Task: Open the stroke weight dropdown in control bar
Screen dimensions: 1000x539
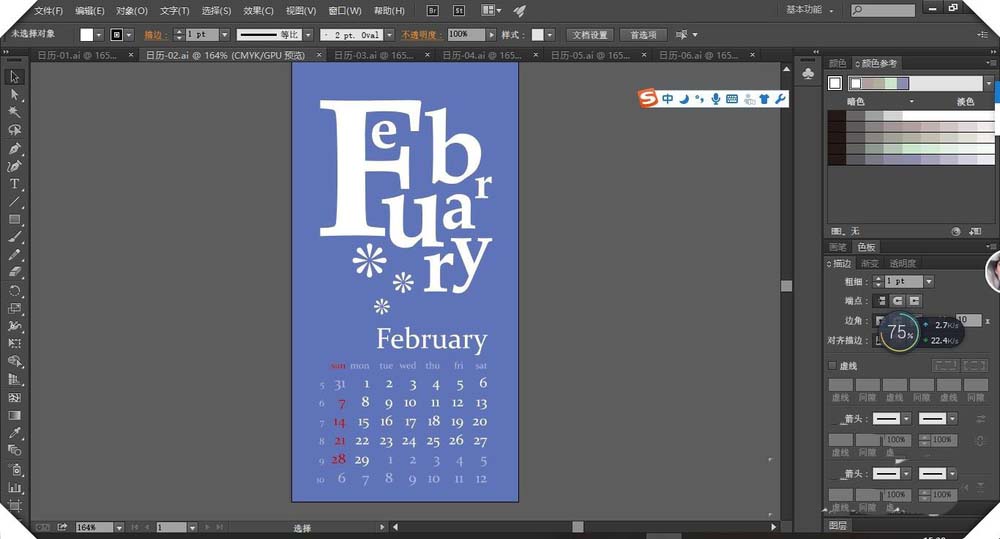Action: coord(225,35)
